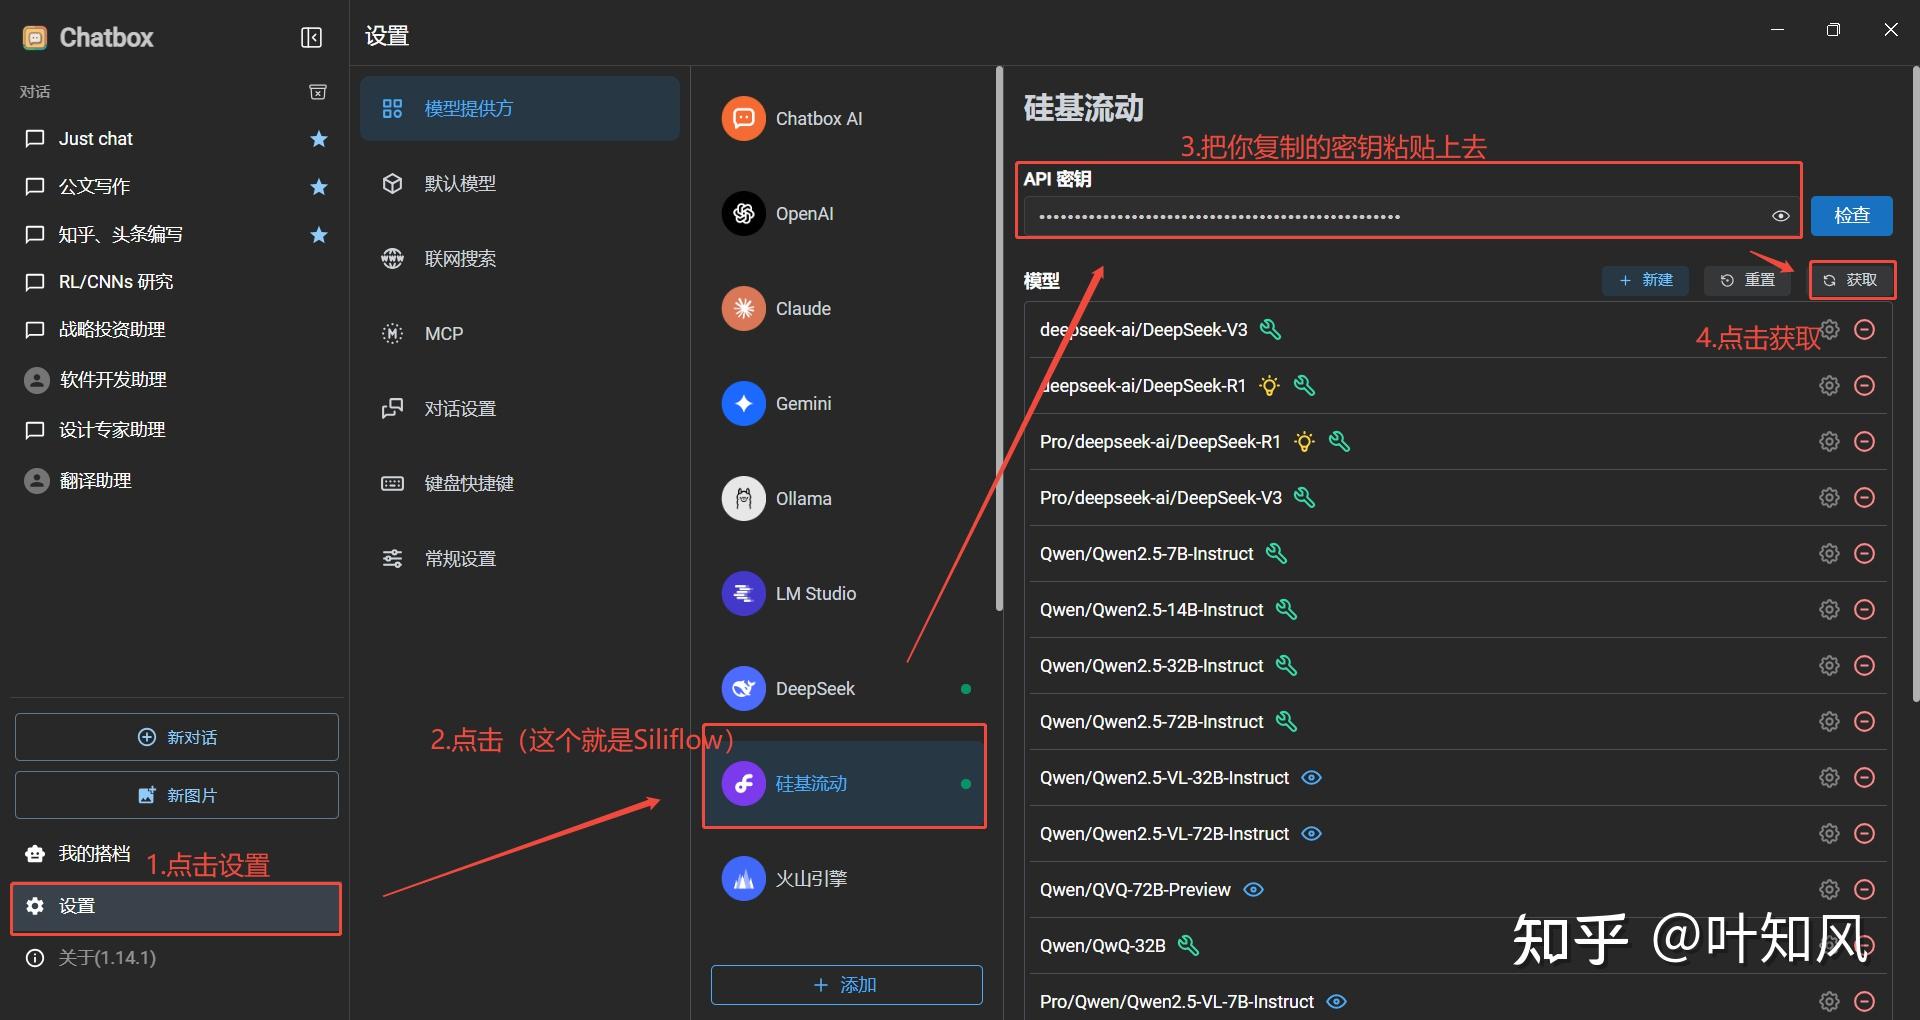Toggle API key visibility with the eye icon
Viewport: 1920px width, 1020px height.
tap(1781, 216)
